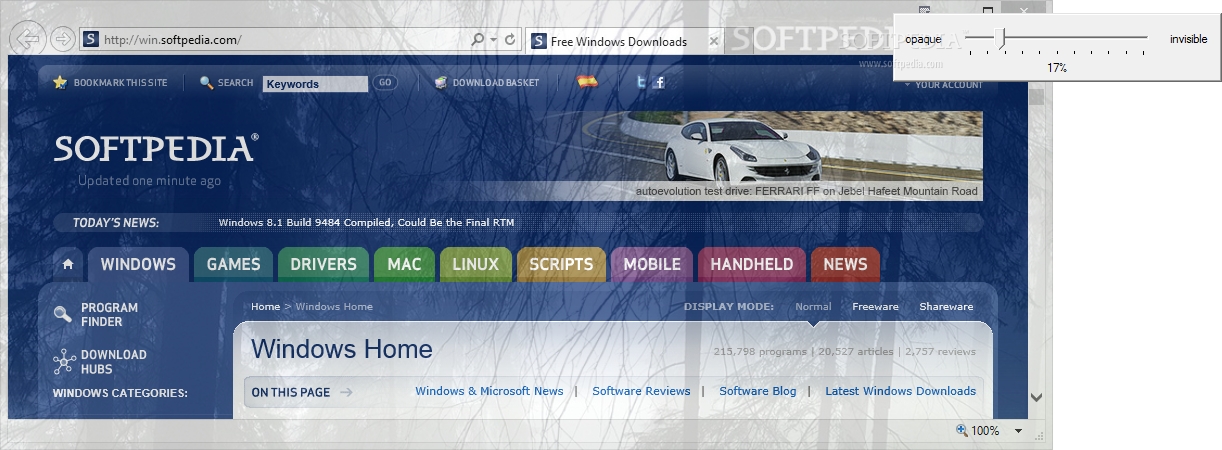Open the SCRIPTS section tab

561,264
